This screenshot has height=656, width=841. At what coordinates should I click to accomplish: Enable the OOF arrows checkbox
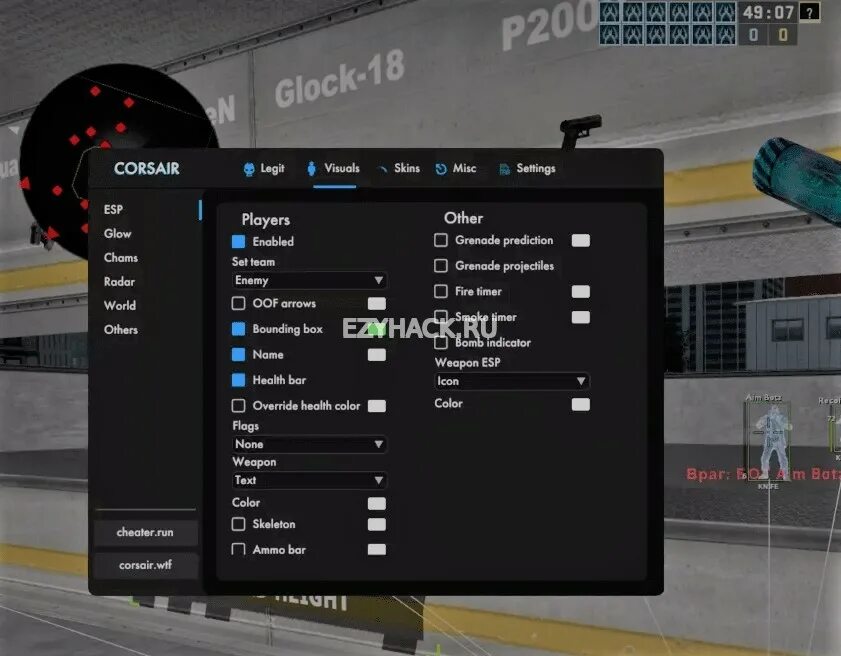239,304
